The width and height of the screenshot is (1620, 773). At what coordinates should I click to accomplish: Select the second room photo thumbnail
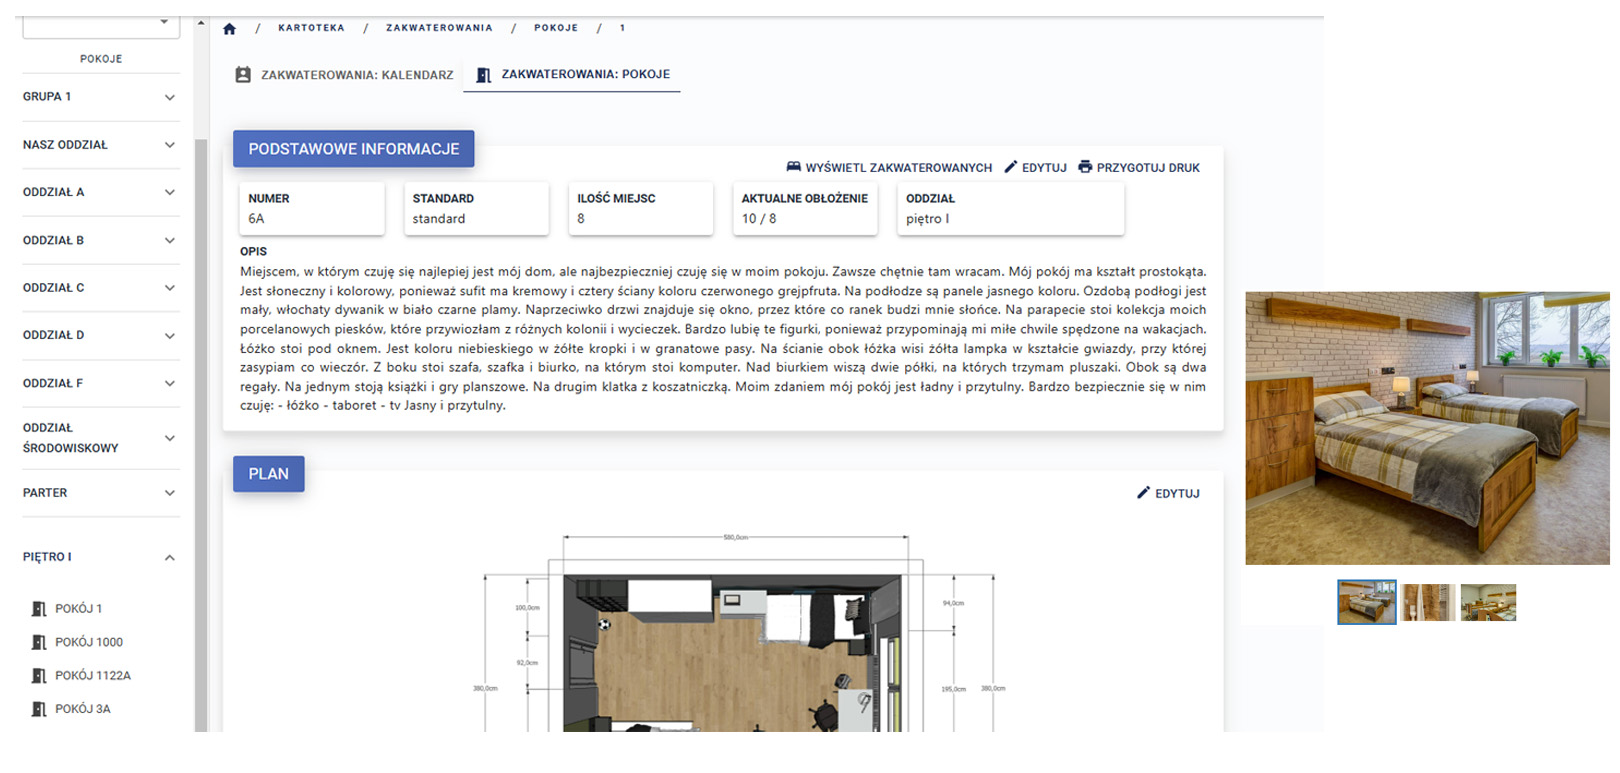[x=1427, y=603]
